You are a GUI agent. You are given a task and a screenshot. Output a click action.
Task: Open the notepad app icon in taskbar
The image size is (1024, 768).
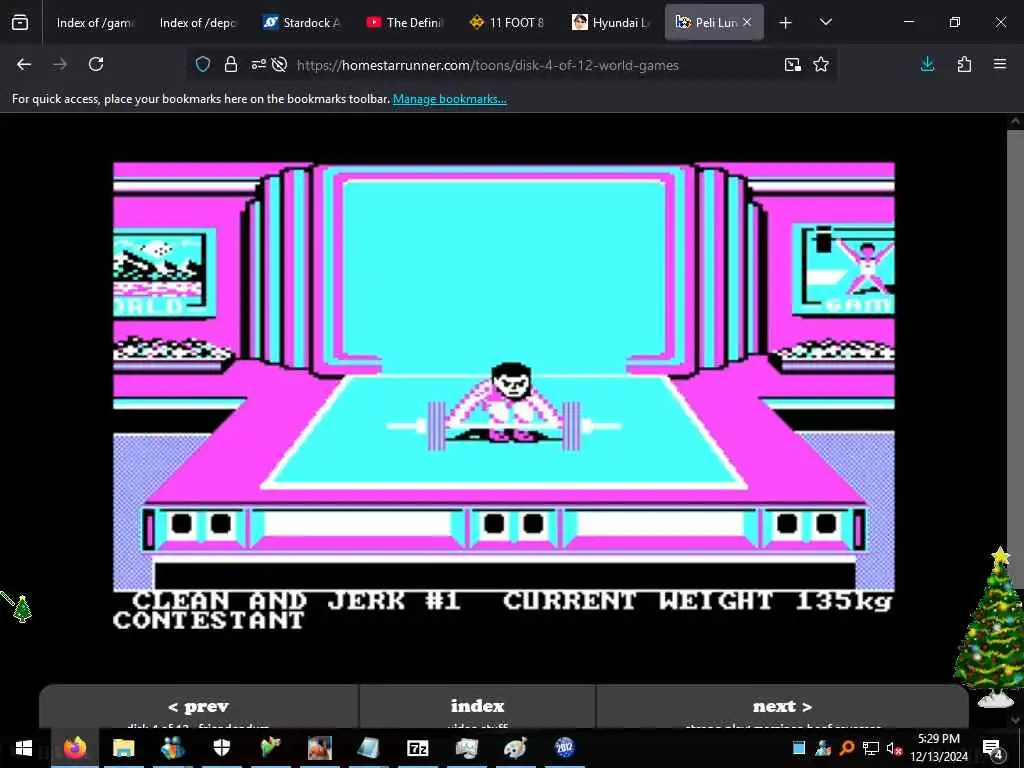(368, 748)
